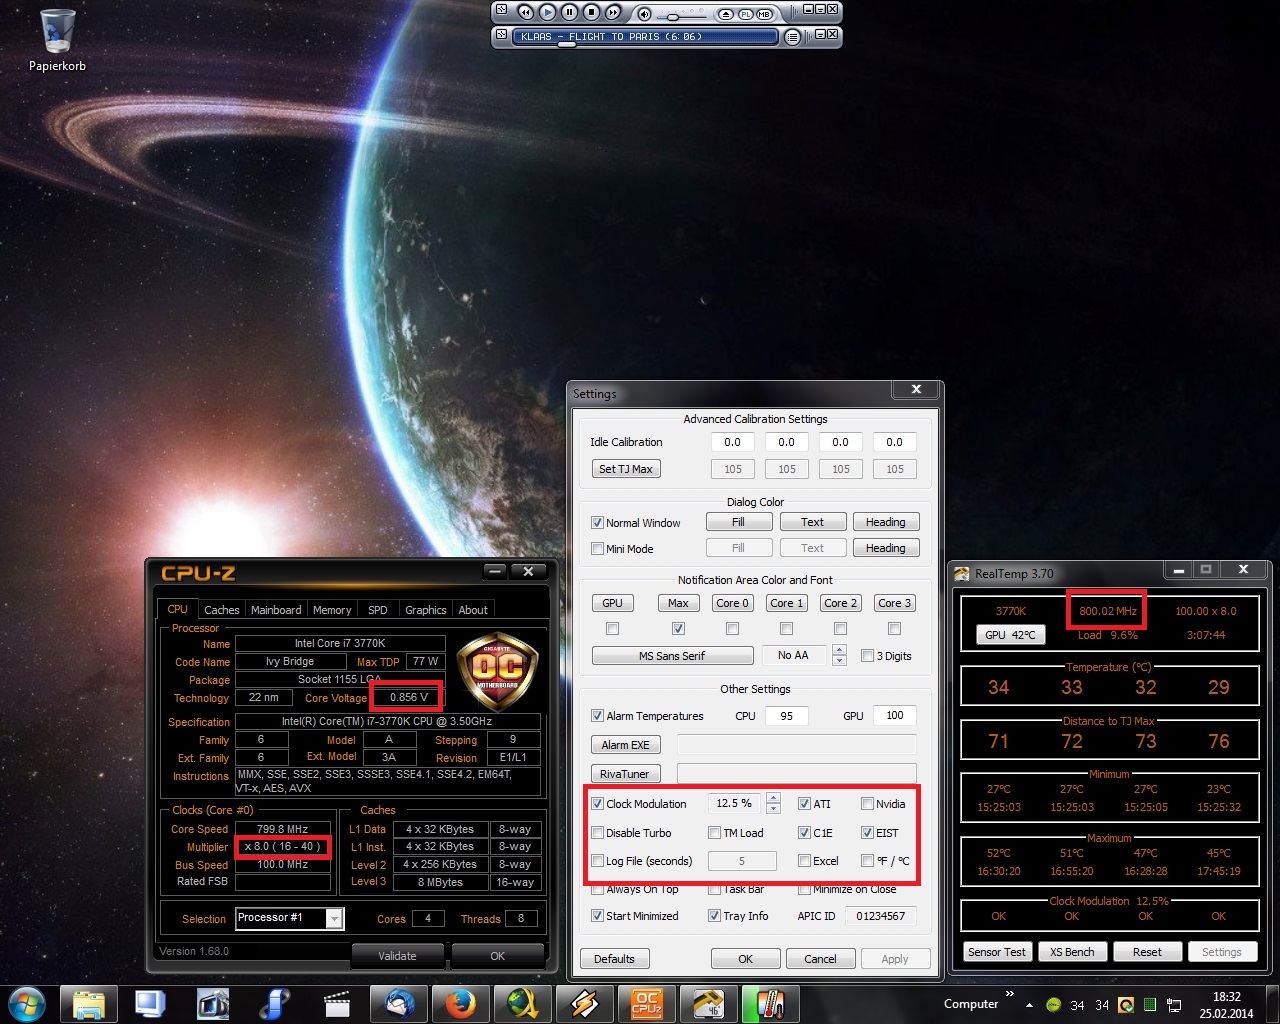
Task: Toggle Start Minimized checkbox
Action: tap(597, 916)
